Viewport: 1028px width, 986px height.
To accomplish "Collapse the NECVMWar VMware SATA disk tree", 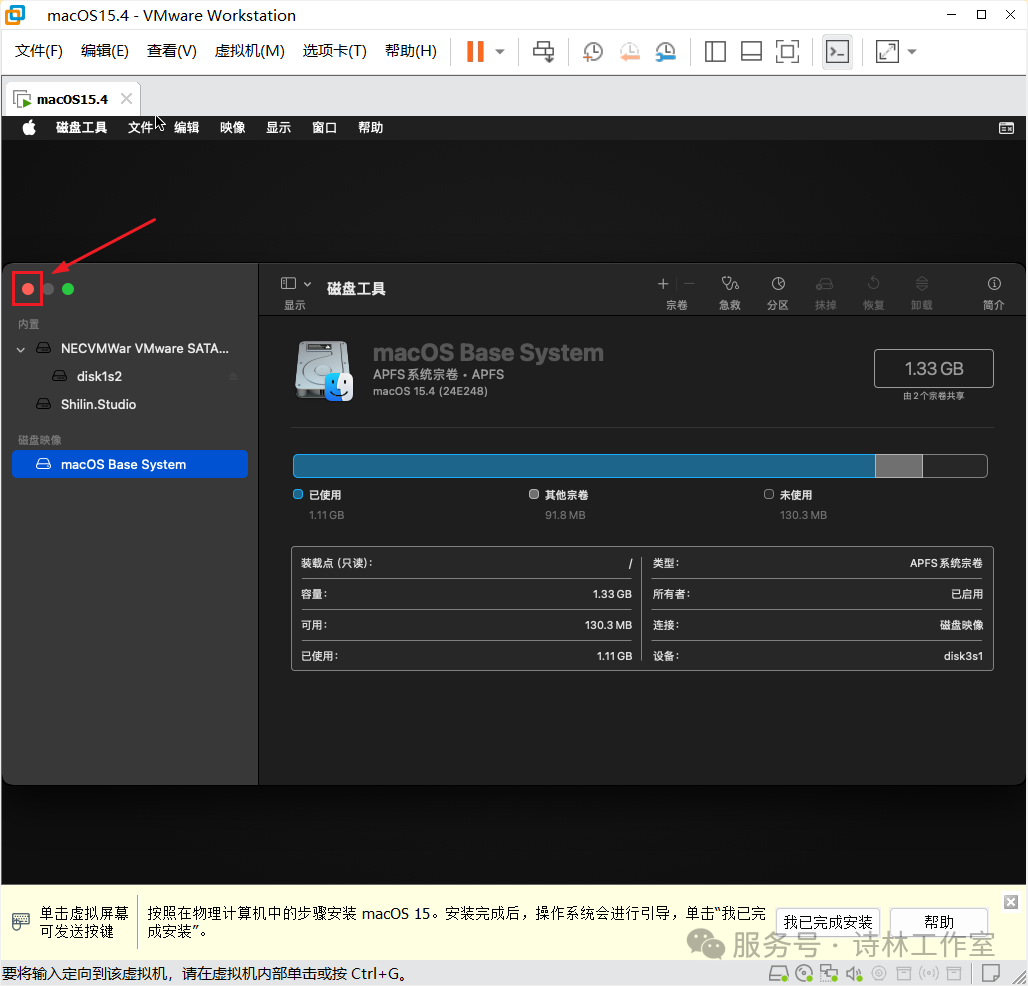I will coord(21,349).
